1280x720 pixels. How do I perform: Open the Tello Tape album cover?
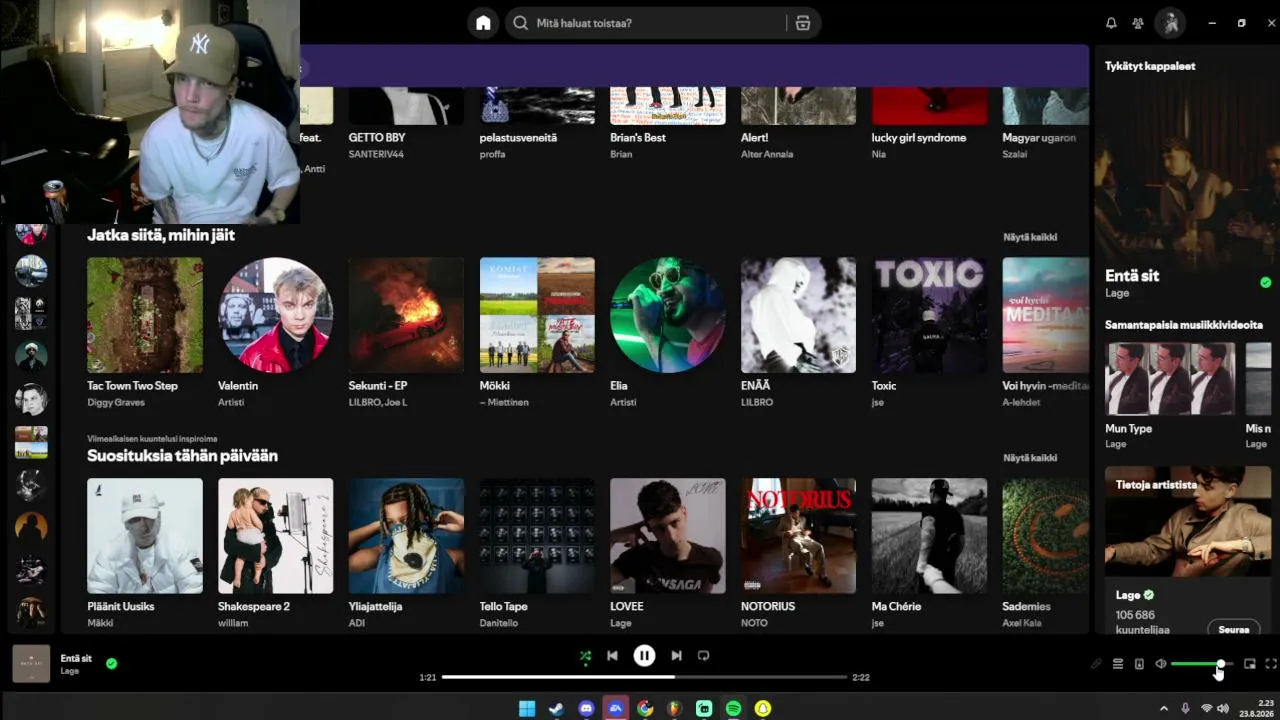click(x=537, y=536)
